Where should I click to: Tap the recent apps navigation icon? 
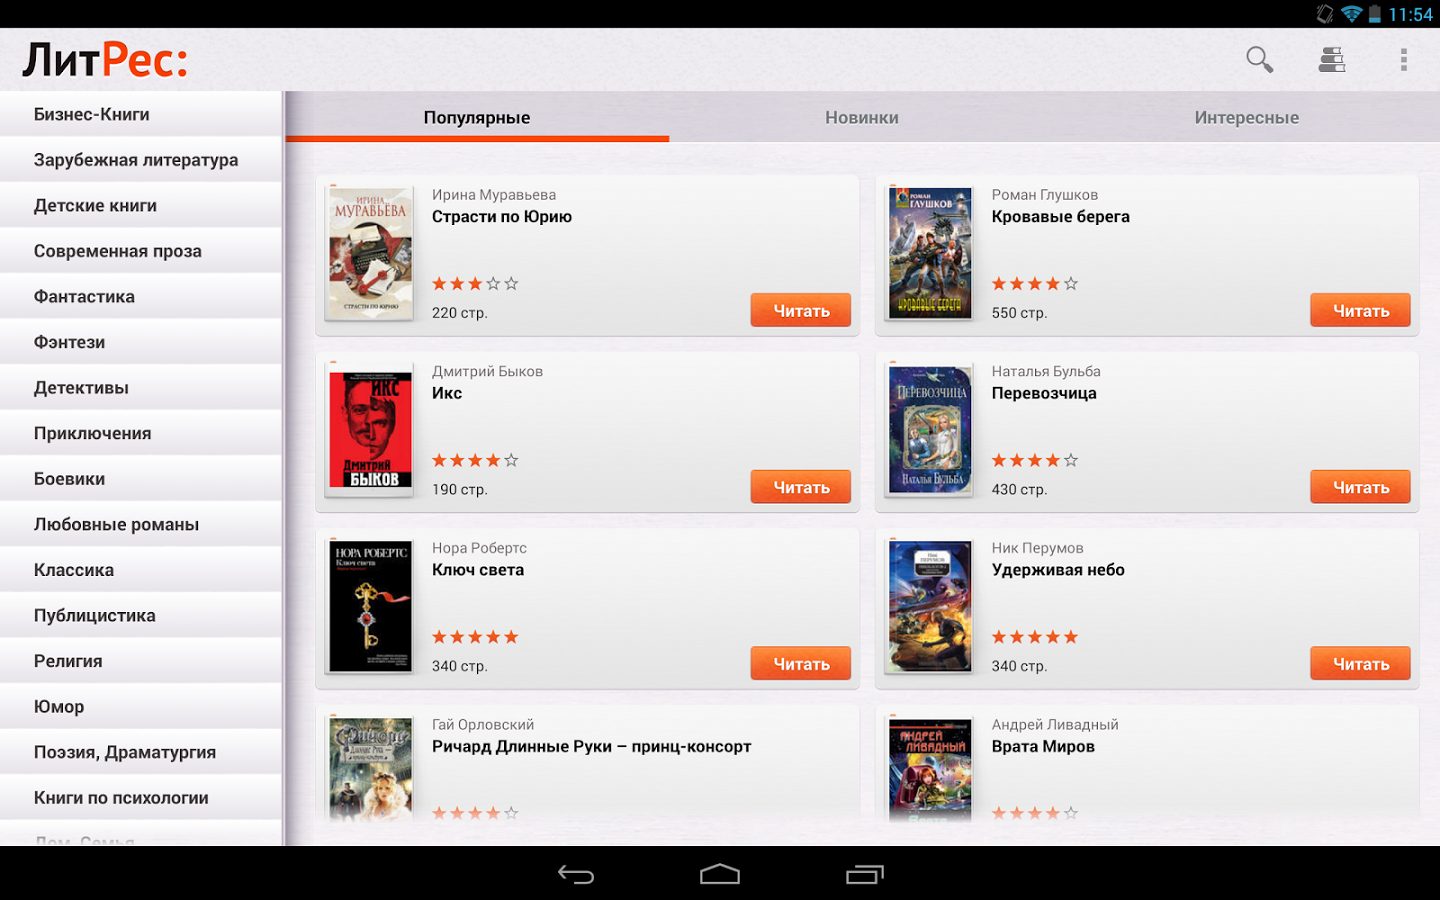point(865,875)
